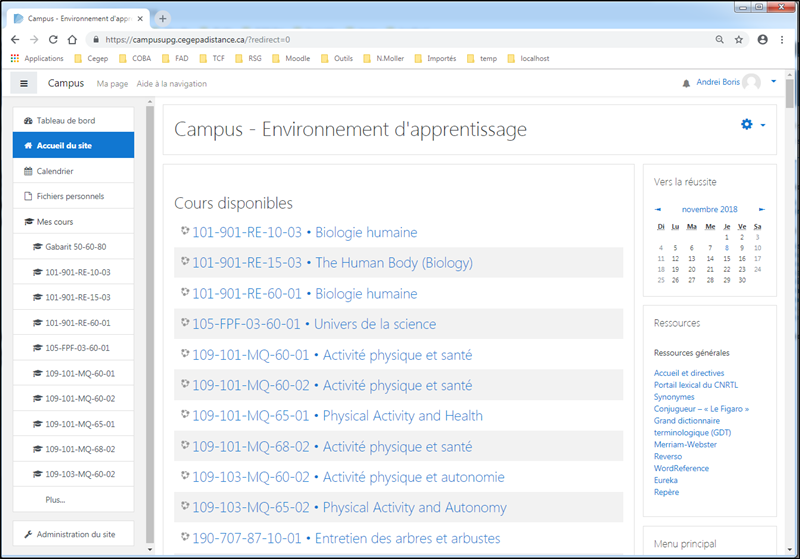Select Tableau de bord in sidebar
Viewport: 800px width, 559px height.
(x=65, y=120)
